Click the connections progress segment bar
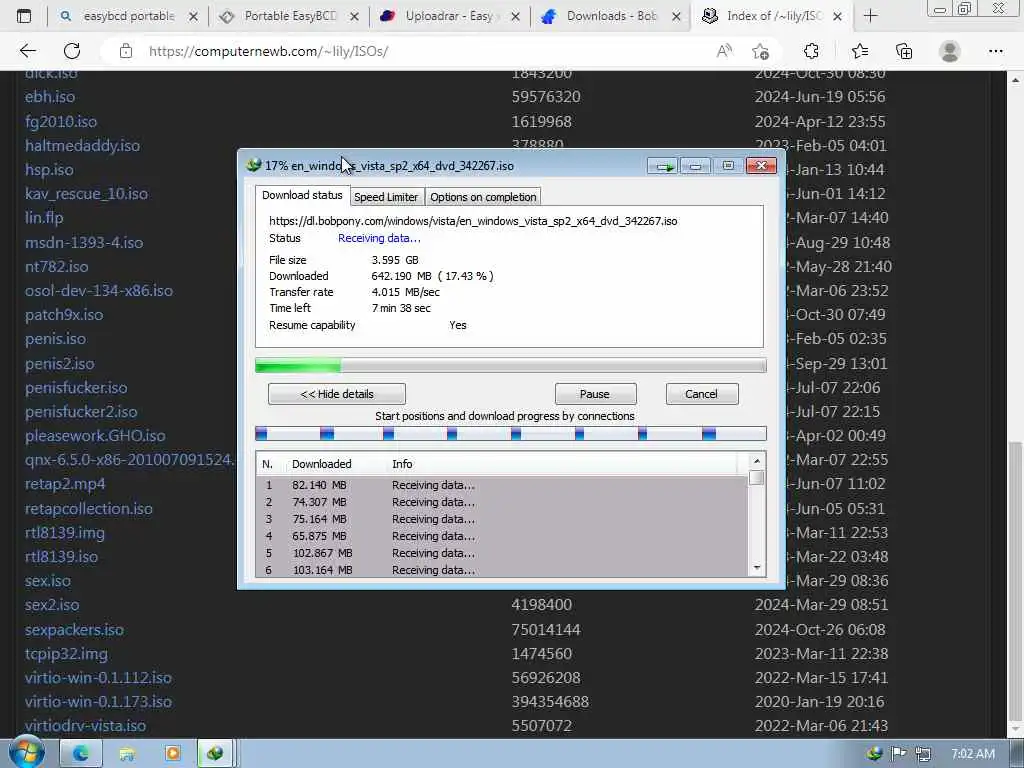 [x=511, y=434]
